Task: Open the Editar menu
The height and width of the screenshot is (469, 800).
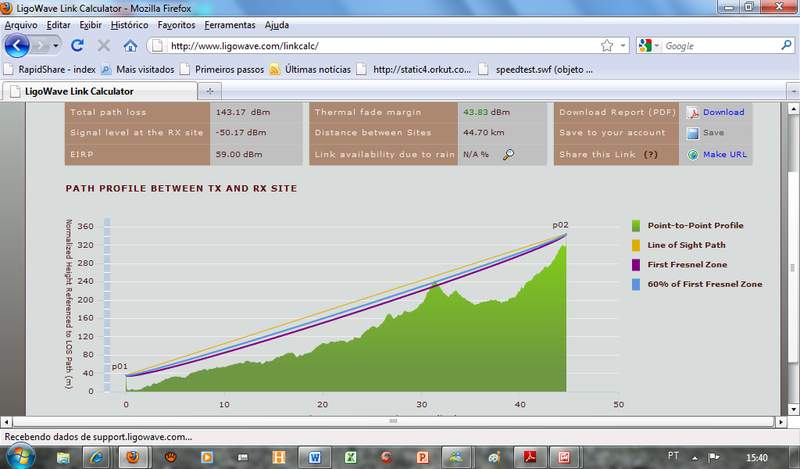Action: [x=58, y=25]
